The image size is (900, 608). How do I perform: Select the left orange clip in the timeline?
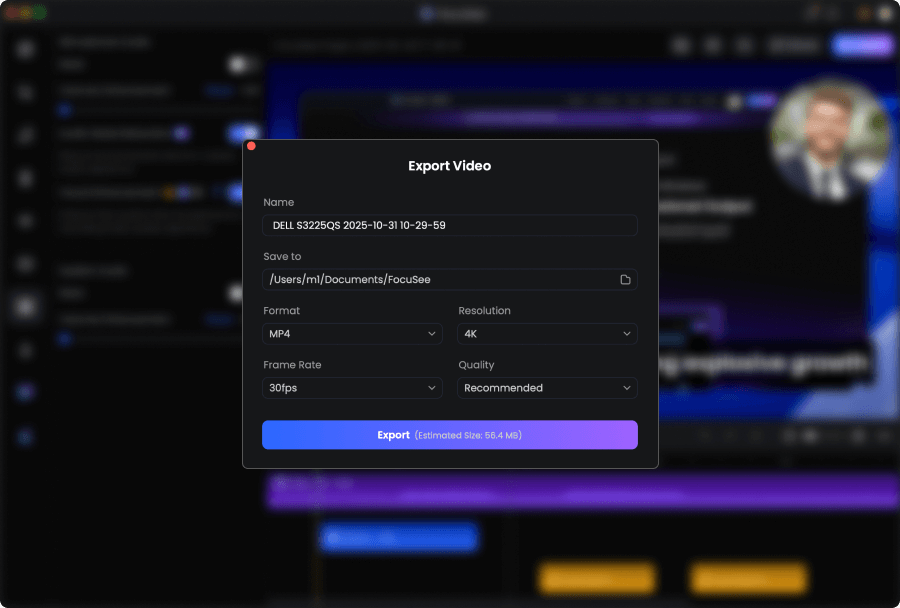[596, 578]
